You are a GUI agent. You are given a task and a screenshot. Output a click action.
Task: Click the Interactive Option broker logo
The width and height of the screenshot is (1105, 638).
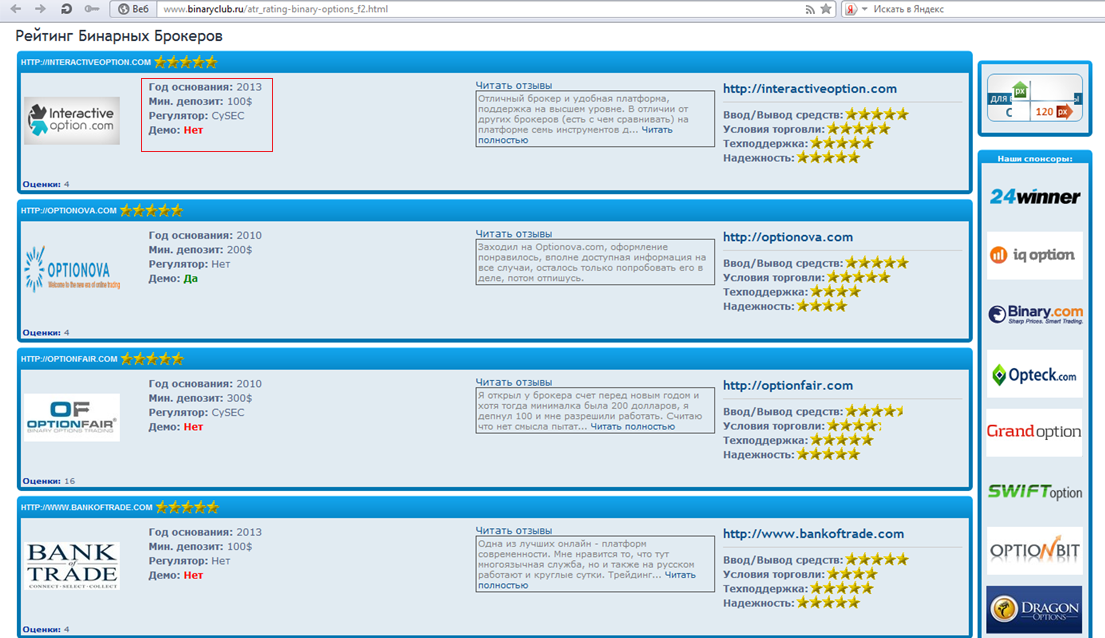tap(71, 121)
